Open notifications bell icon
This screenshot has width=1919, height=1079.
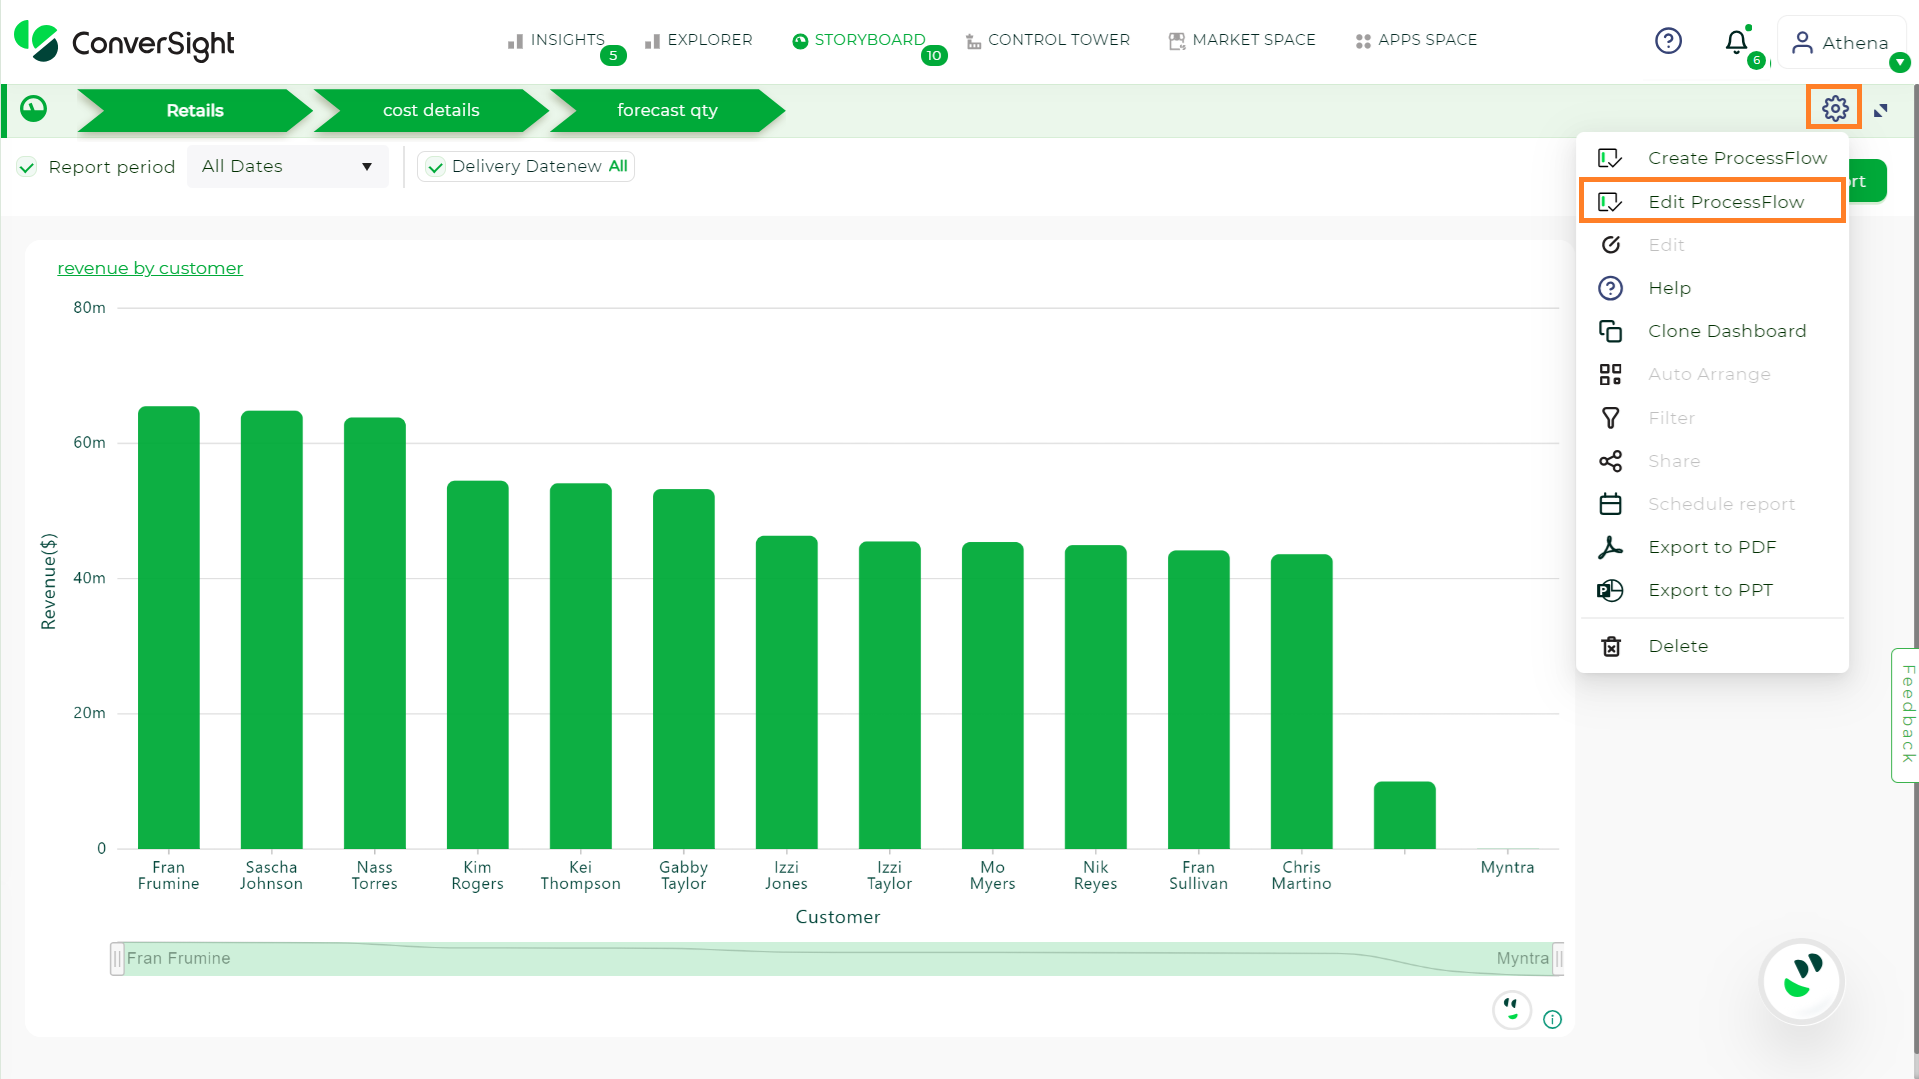point(1737,42)
